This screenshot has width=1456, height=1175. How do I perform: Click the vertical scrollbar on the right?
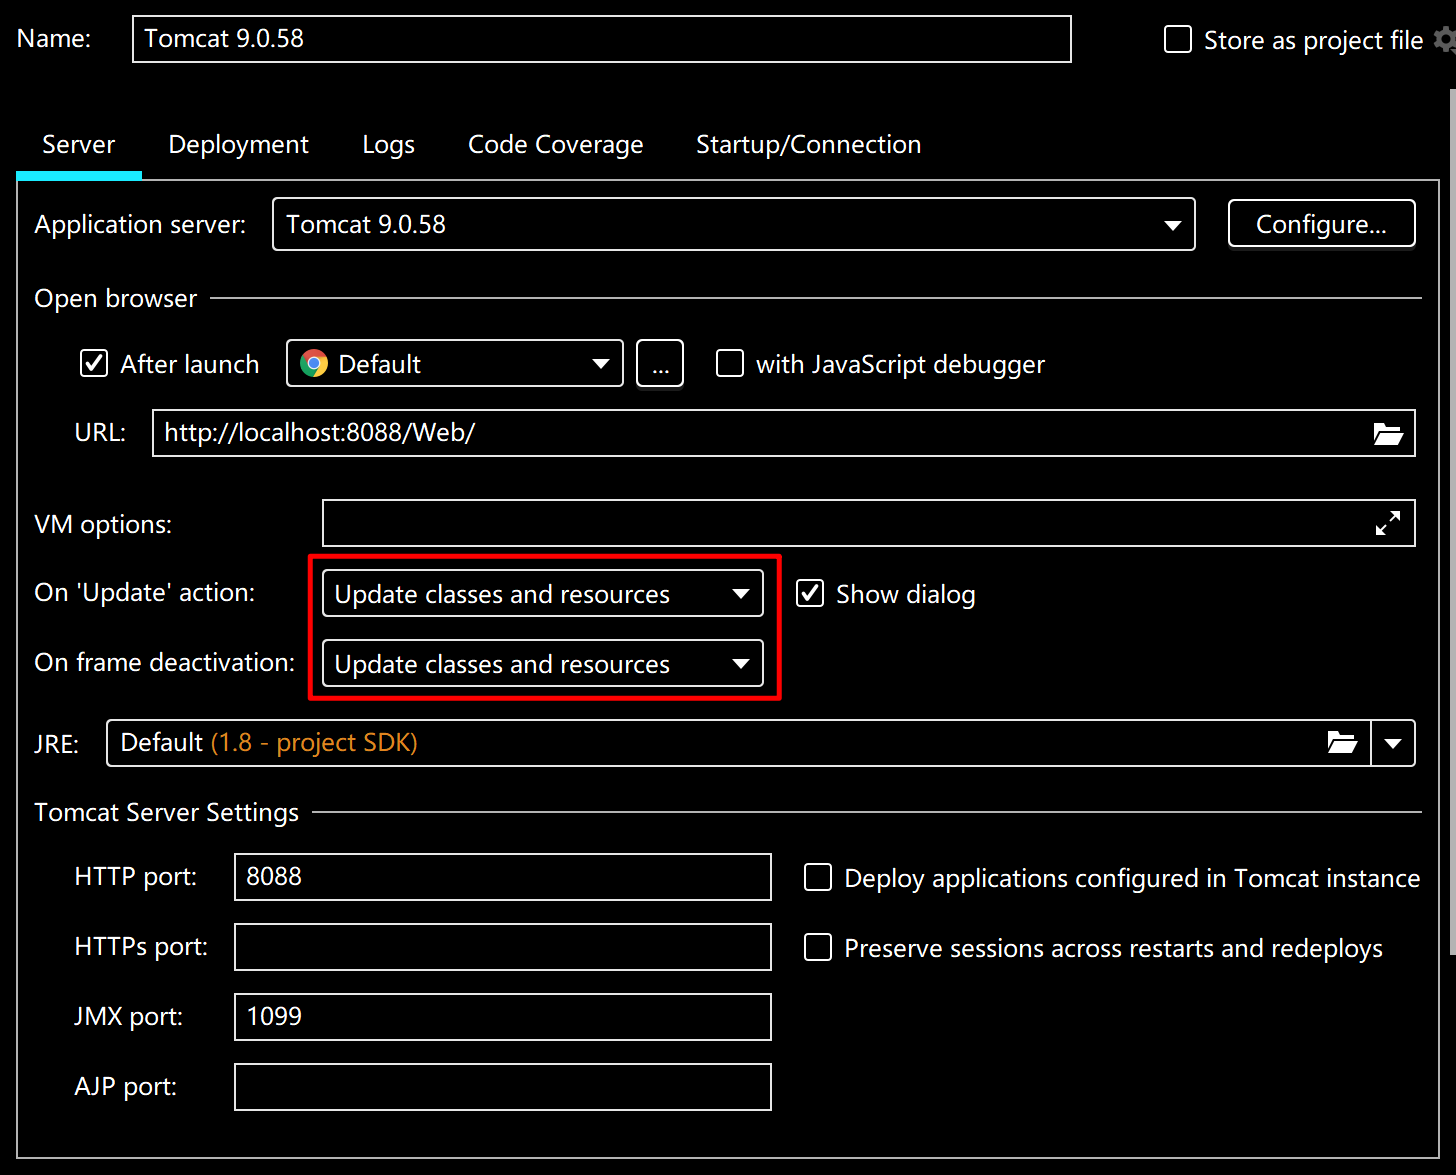pyautogui.click(x=1452, y=520)
